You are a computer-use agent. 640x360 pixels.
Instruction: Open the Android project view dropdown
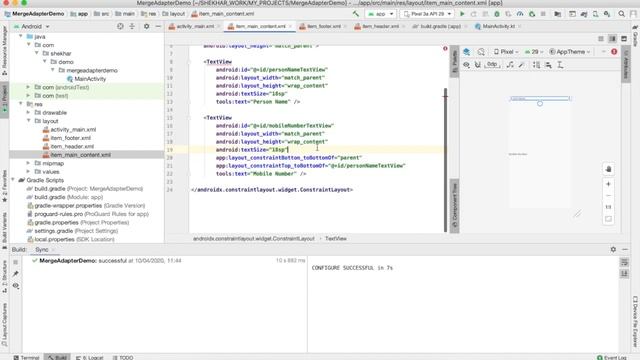pos(31,26)
